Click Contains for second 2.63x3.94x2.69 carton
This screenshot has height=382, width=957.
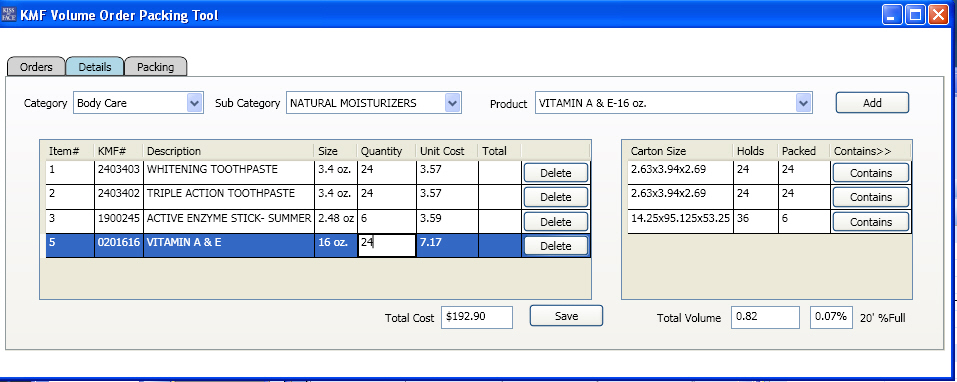pos(870,197)
